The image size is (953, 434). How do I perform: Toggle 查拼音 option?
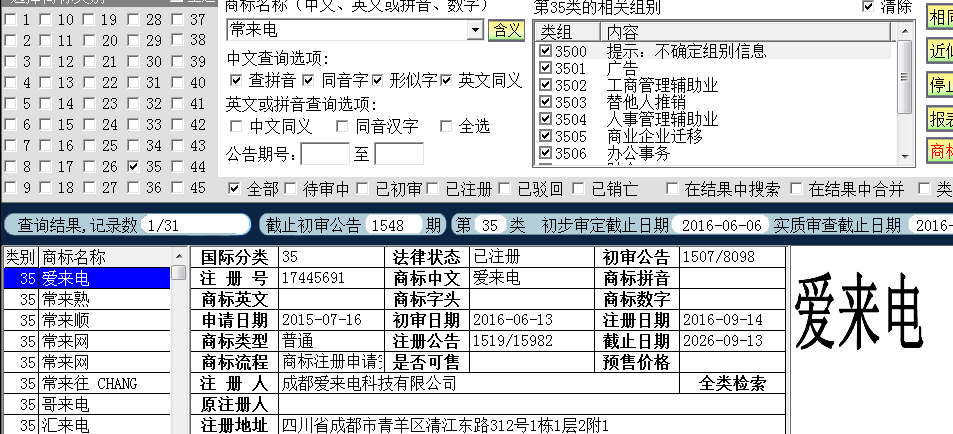tap(236, 80)
